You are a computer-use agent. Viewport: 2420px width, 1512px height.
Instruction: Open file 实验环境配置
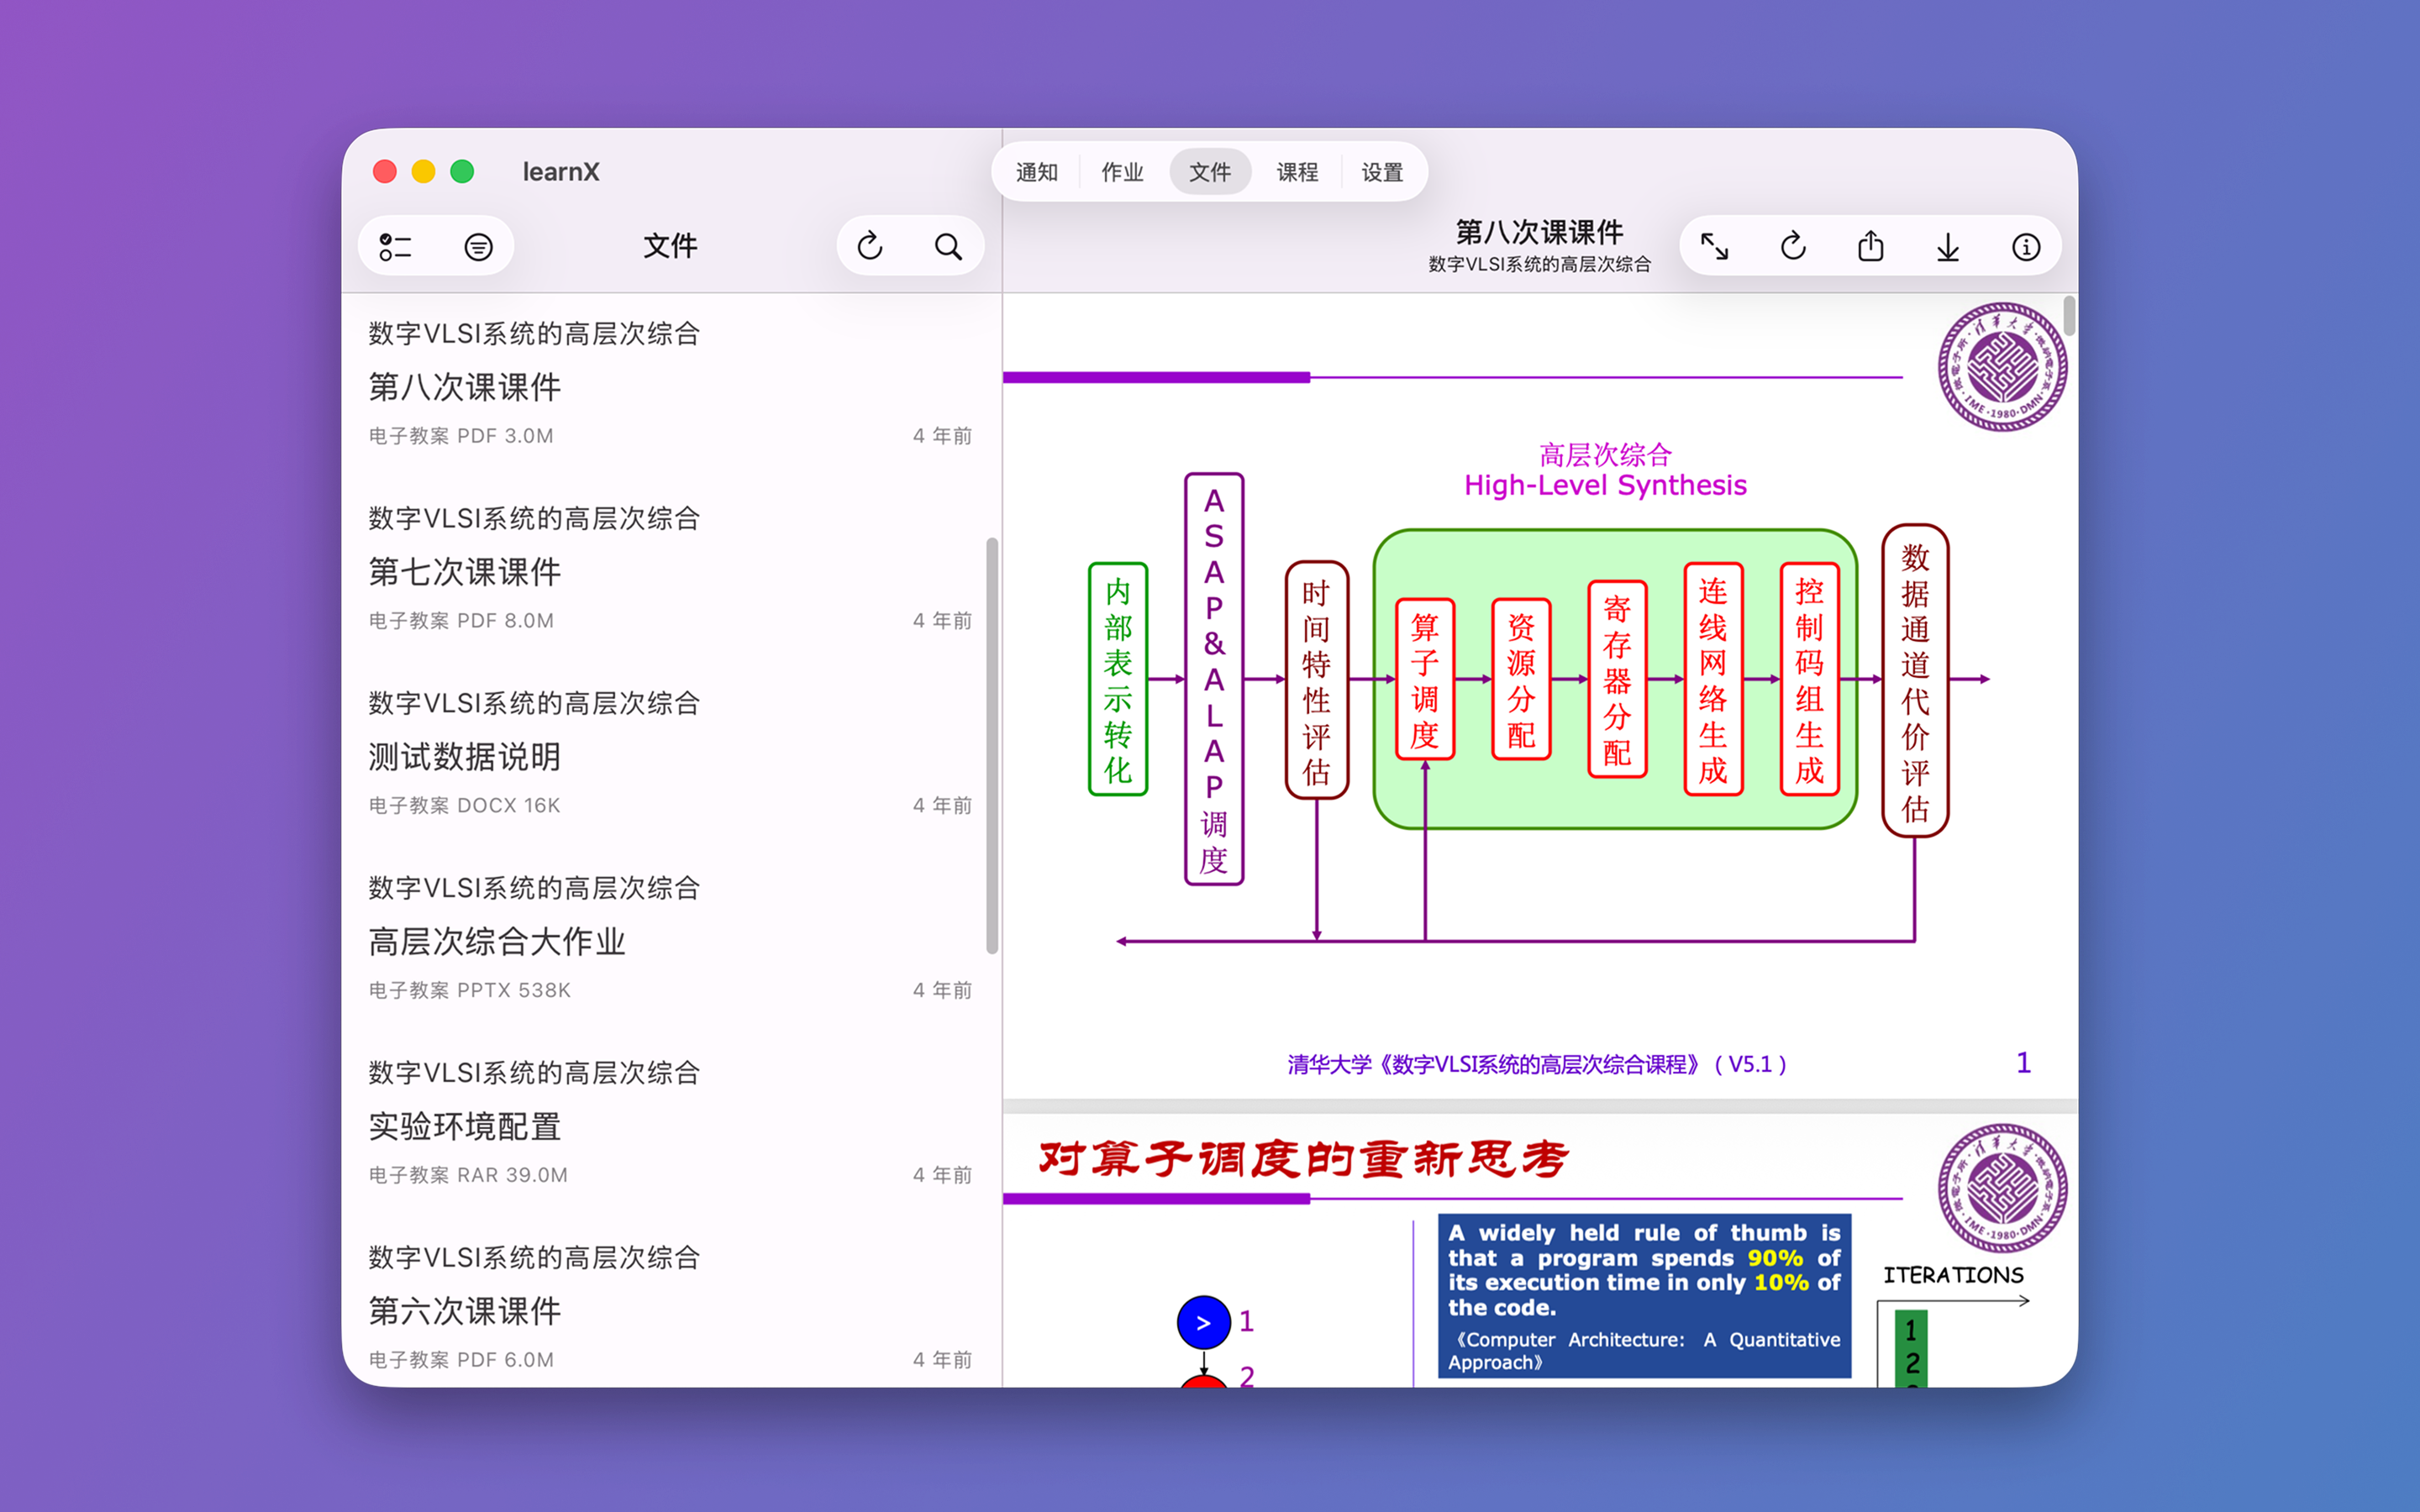coord(670,1125)
